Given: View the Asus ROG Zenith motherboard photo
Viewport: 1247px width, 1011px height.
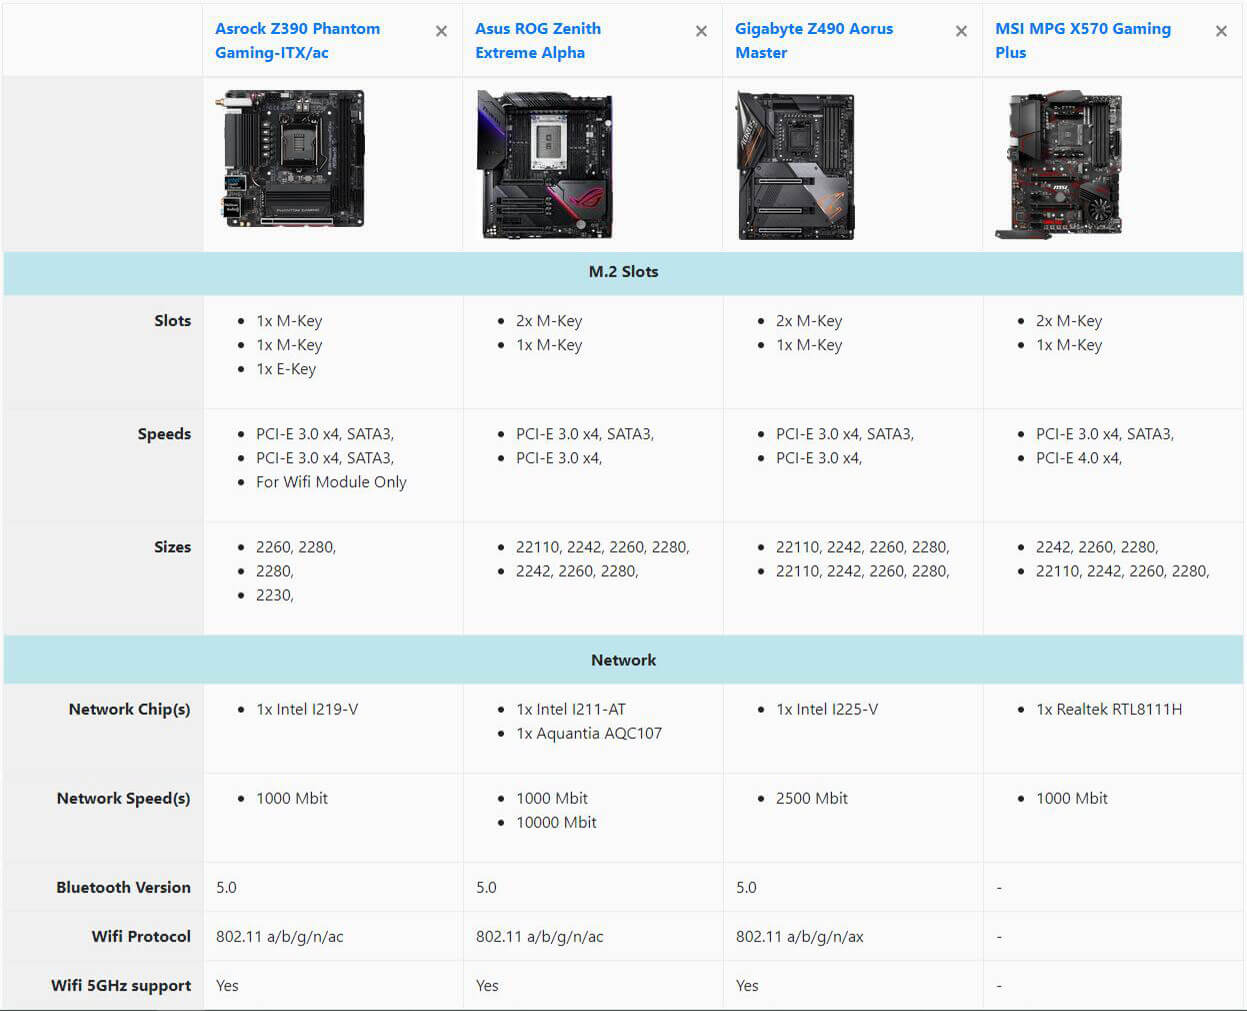Looking at the screenshot, I should point(545,165).
